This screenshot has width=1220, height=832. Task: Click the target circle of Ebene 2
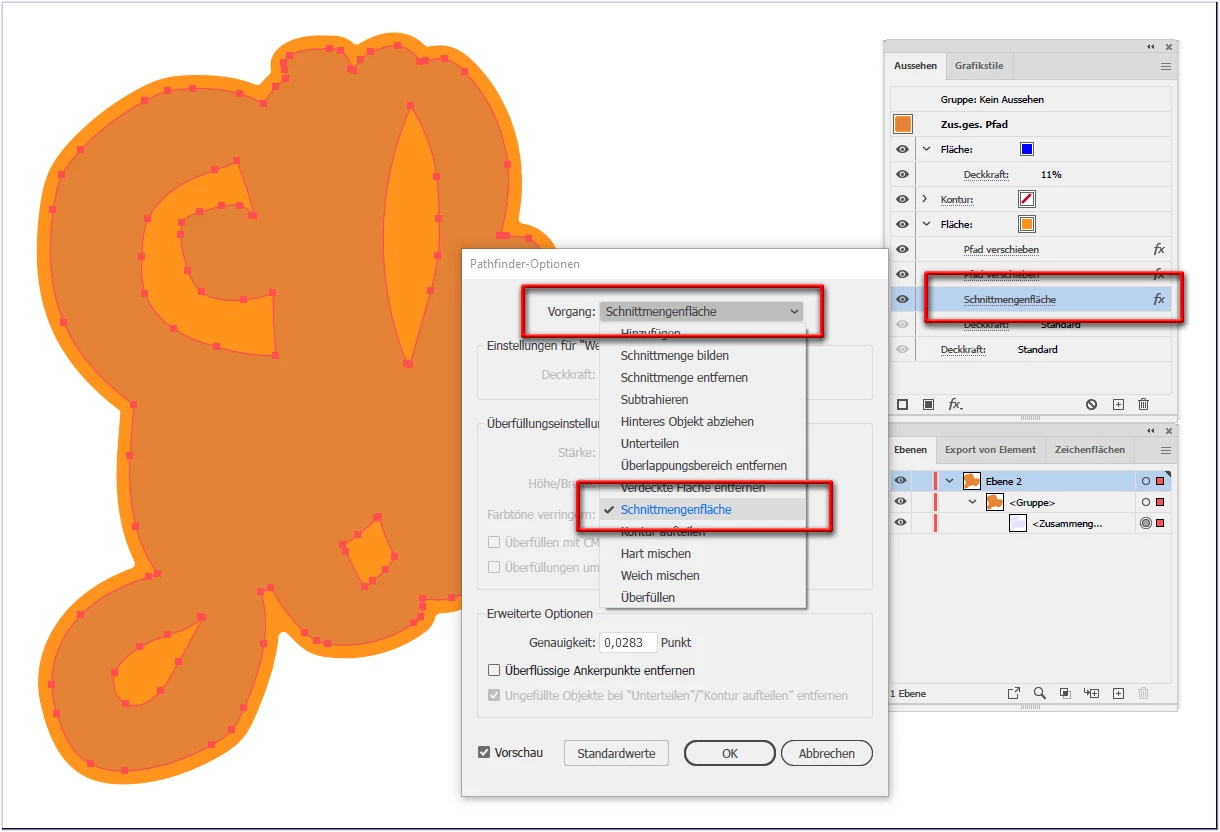tap(1146, 481)
